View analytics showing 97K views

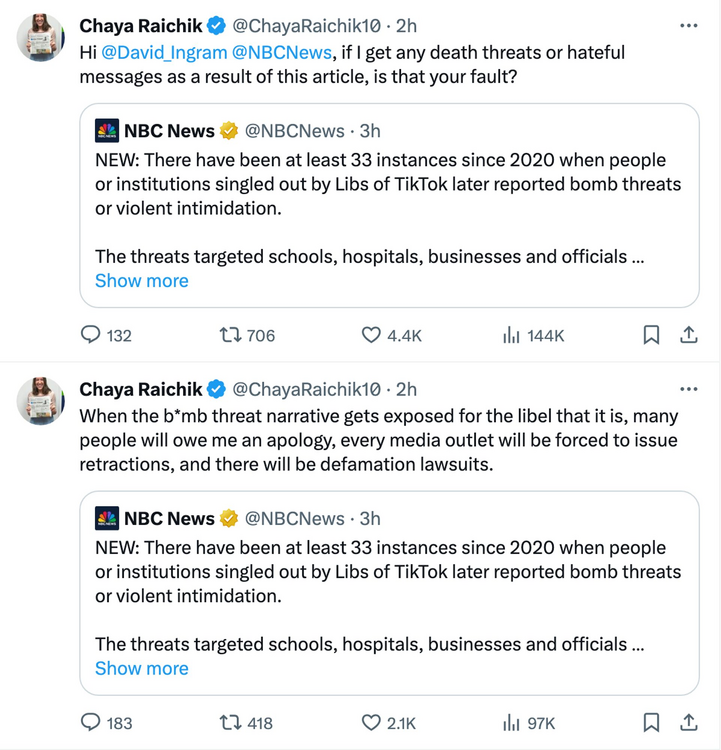pyautogui.click(x=511, y=722)
